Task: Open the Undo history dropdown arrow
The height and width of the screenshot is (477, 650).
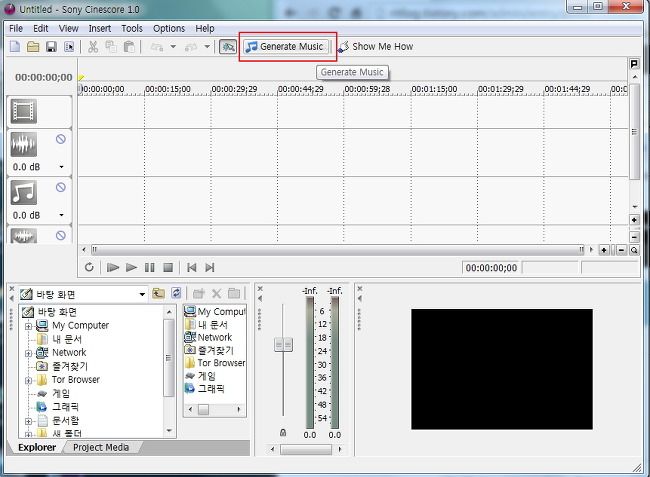Action: click(x=173, y=46)
